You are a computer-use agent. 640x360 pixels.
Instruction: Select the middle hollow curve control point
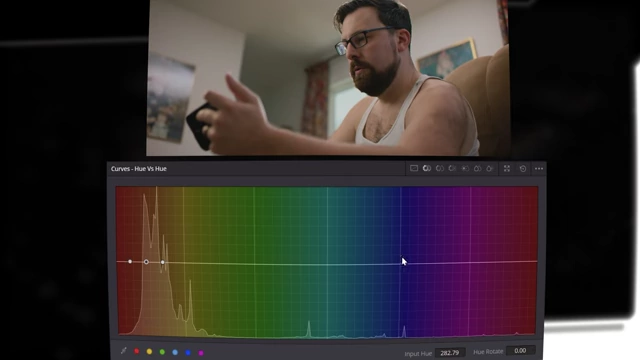(146, 262)
